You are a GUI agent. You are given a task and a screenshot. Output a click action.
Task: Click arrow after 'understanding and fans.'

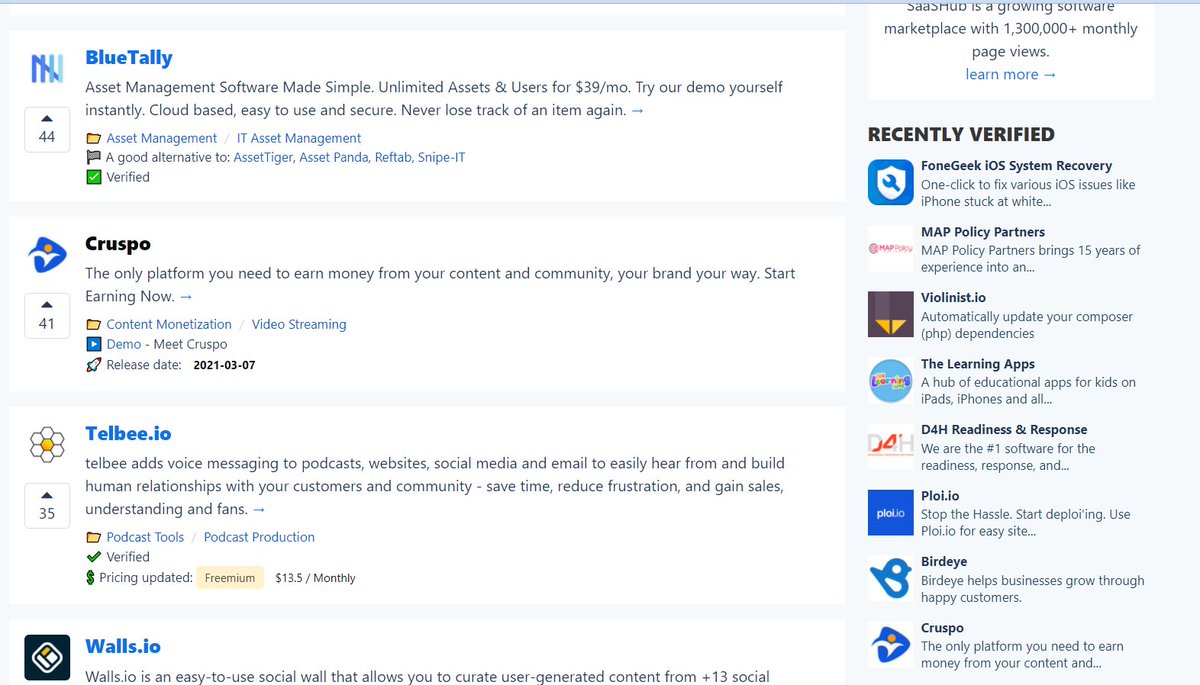(x=259, y=510)
